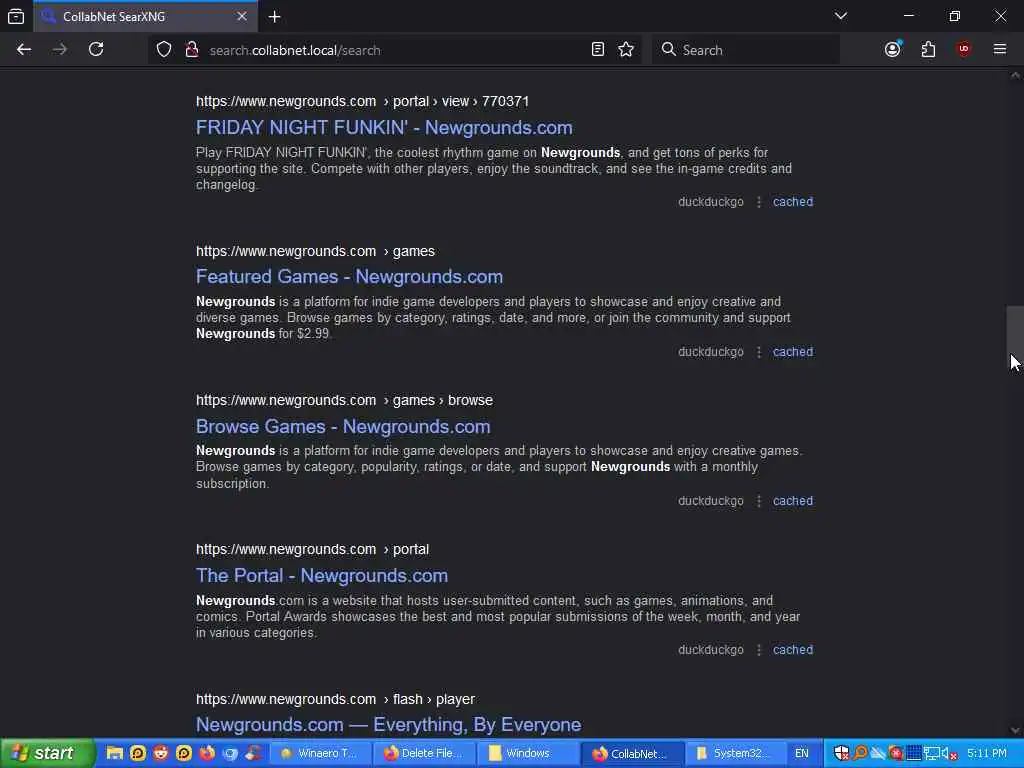Launch Firefox from quick launch
The height and width of the screenshot is (768, 1024).
pyautogui.click(x=207, y=753)
